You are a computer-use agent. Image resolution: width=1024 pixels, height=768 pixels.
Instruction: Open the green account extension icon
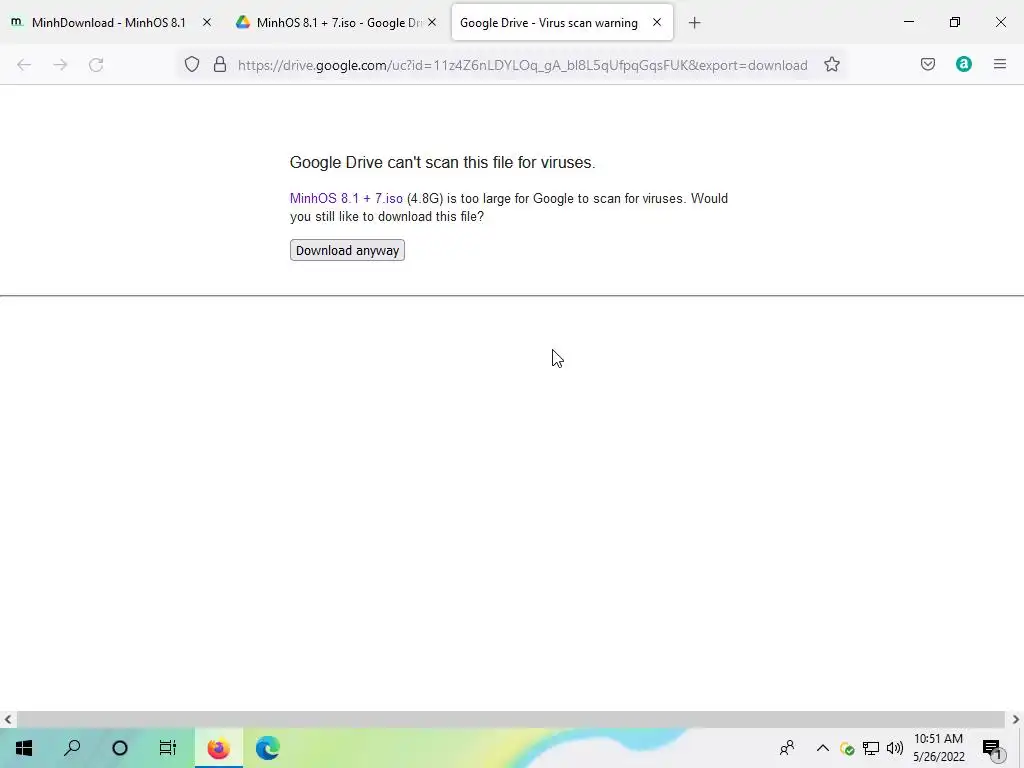(963, 64)
